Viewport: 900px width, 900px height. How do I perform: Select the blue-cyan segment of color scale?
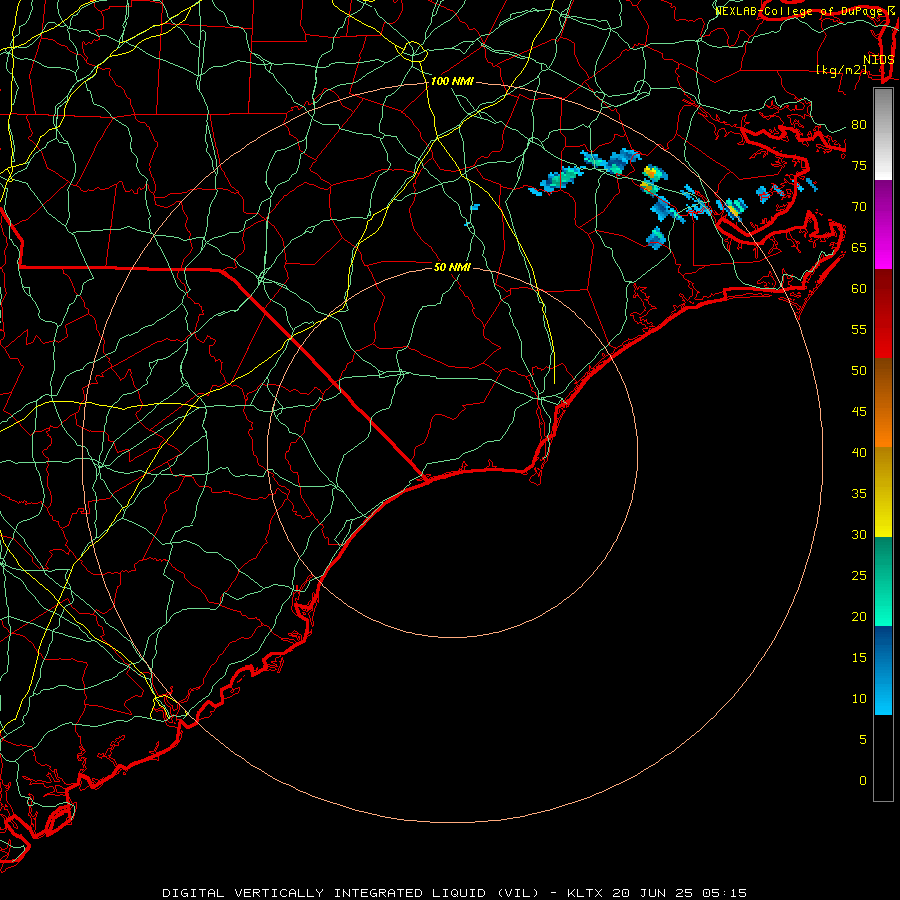click(883, 670)
